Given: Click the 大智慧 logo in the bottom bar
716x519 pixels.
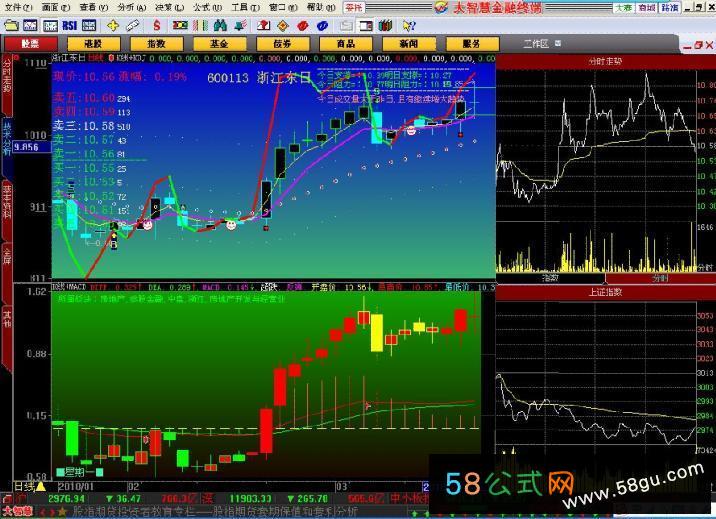Looking at the screenshot, I should click(x=17, y=512).
